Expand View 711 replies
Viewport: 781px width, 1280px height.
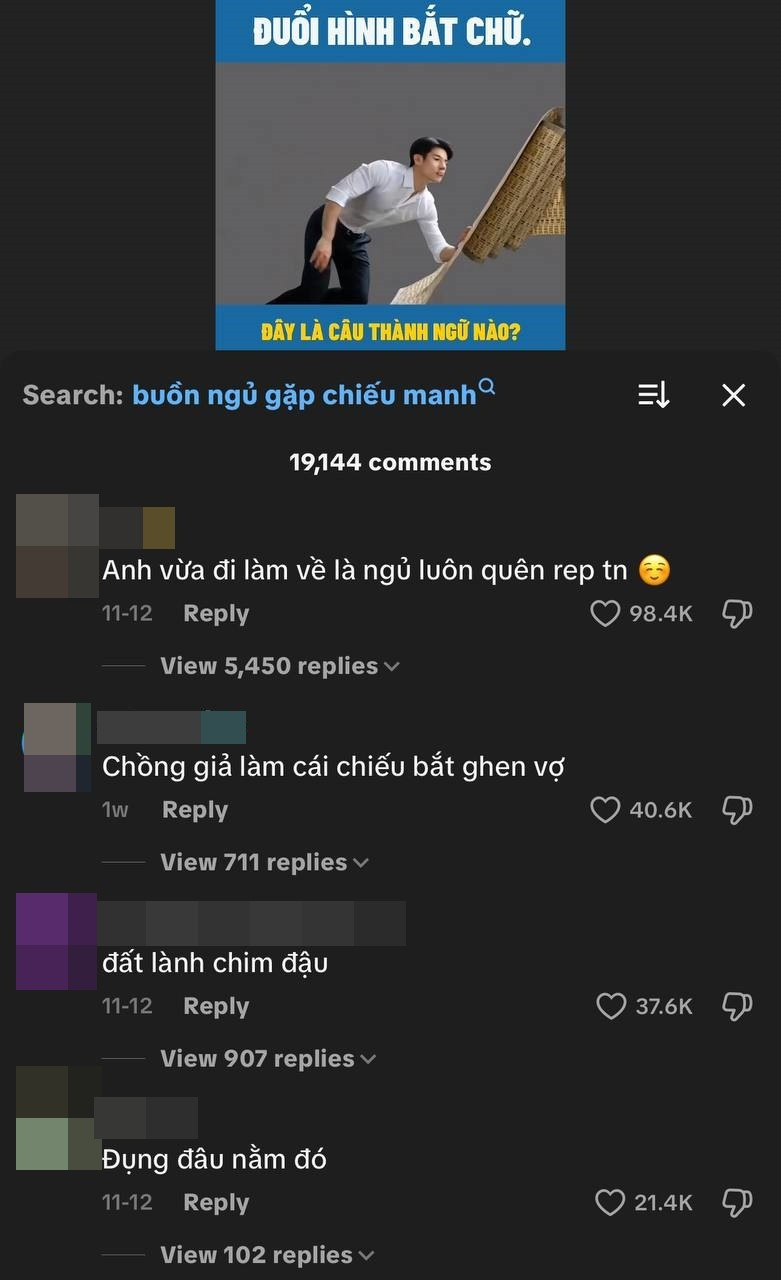(x=265, y=862)
